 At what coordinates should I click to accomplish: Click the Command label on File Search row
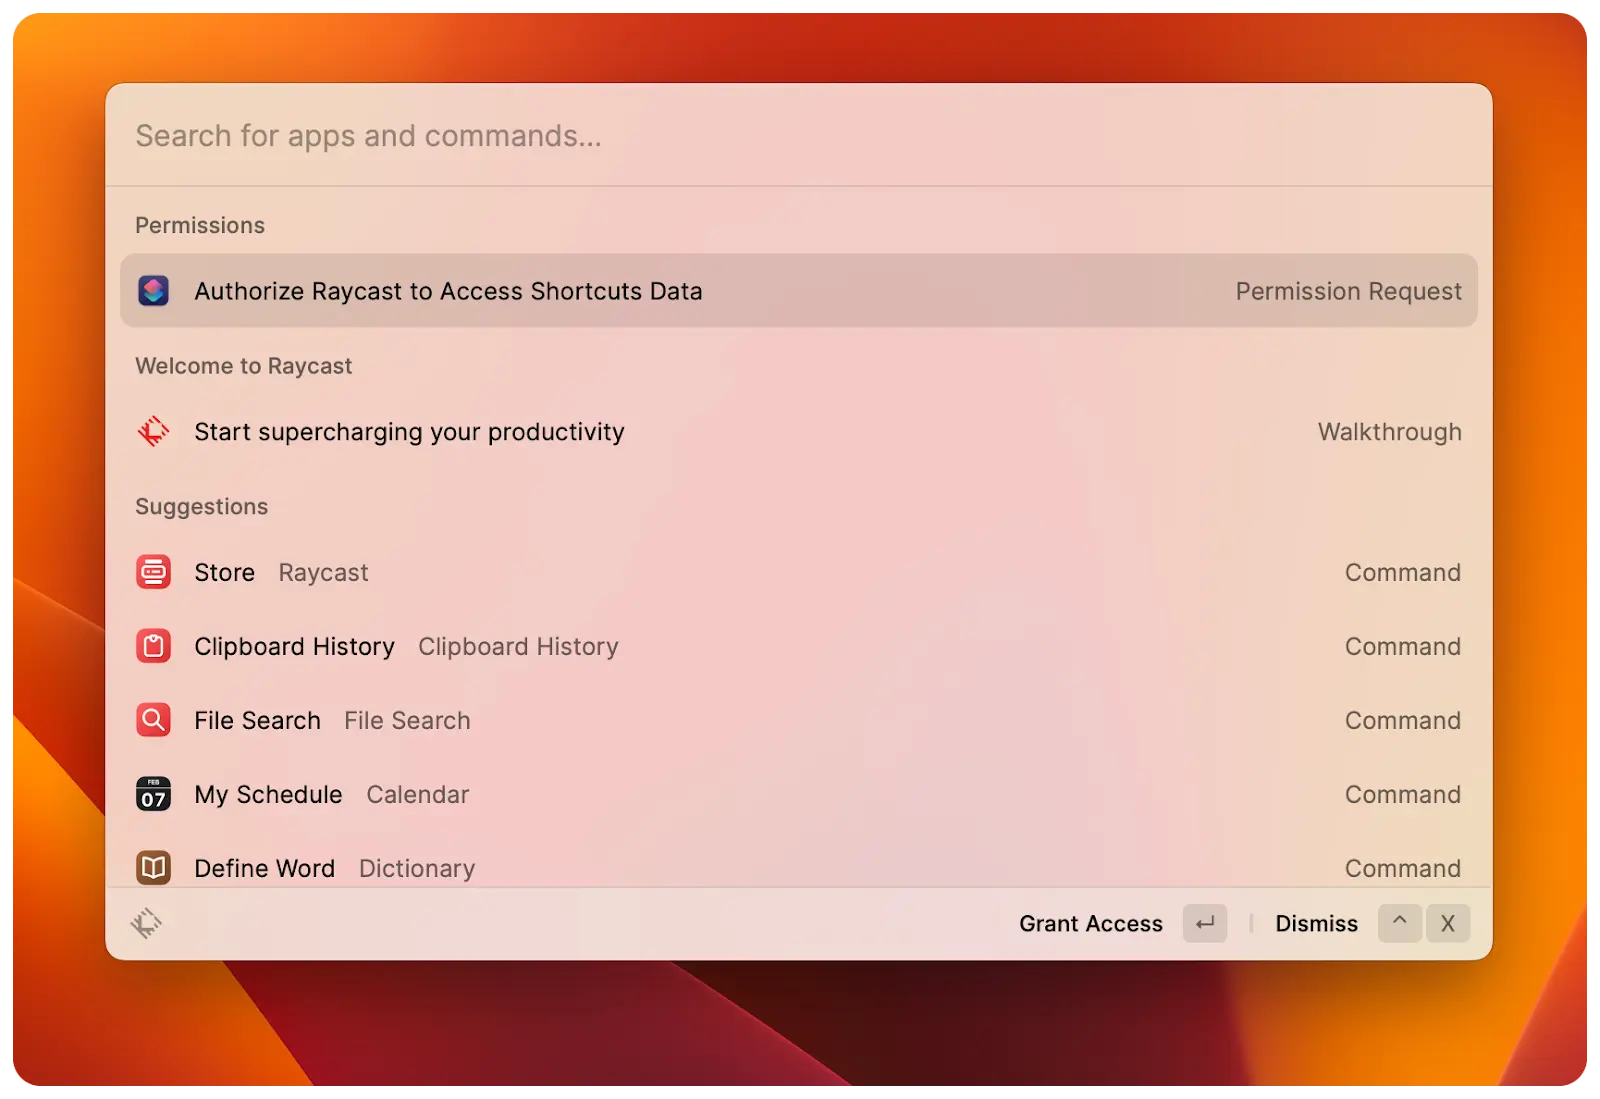click(x=1403, y=721)
